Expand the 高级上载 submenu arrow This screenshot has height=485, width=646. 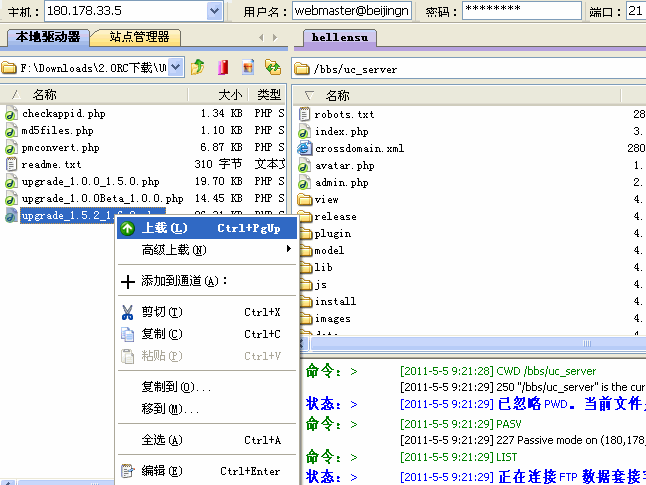click(289, 249)
